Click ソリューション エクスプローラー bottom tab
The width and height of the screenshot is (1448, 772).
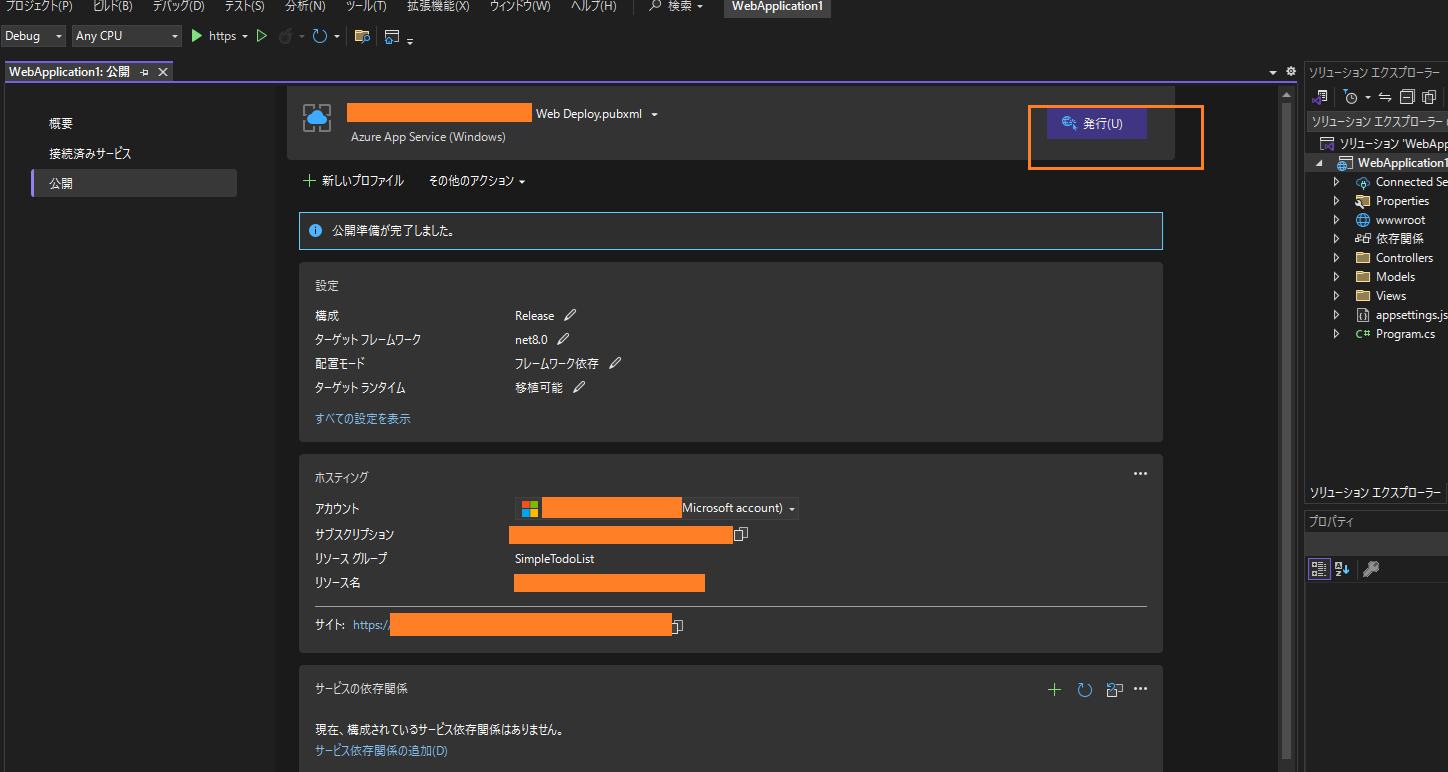1376,492
